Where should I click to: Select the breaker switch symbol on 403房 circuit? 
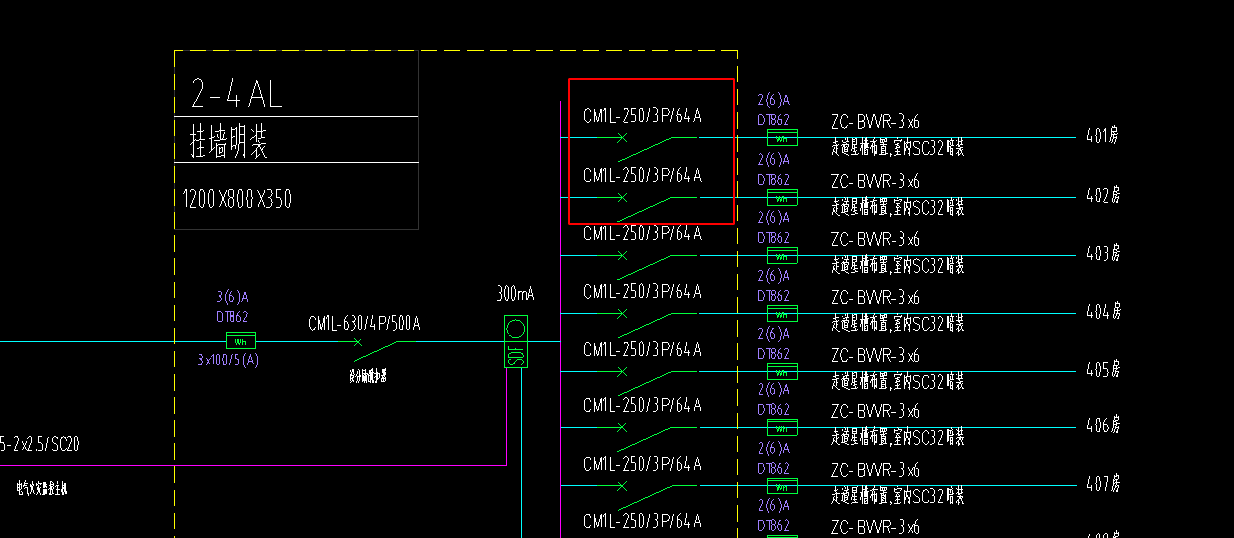(645, 265)
